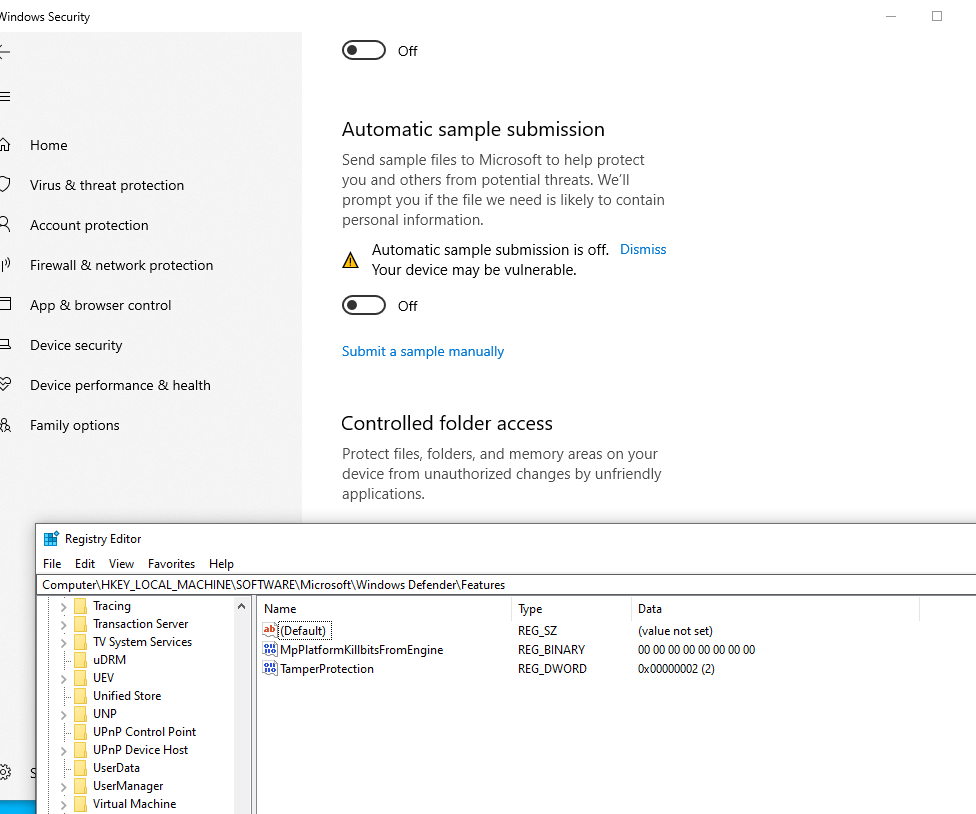Click the Unified Store folder icon
Viewport: 976px width, 814px height.
pos(80,696)
